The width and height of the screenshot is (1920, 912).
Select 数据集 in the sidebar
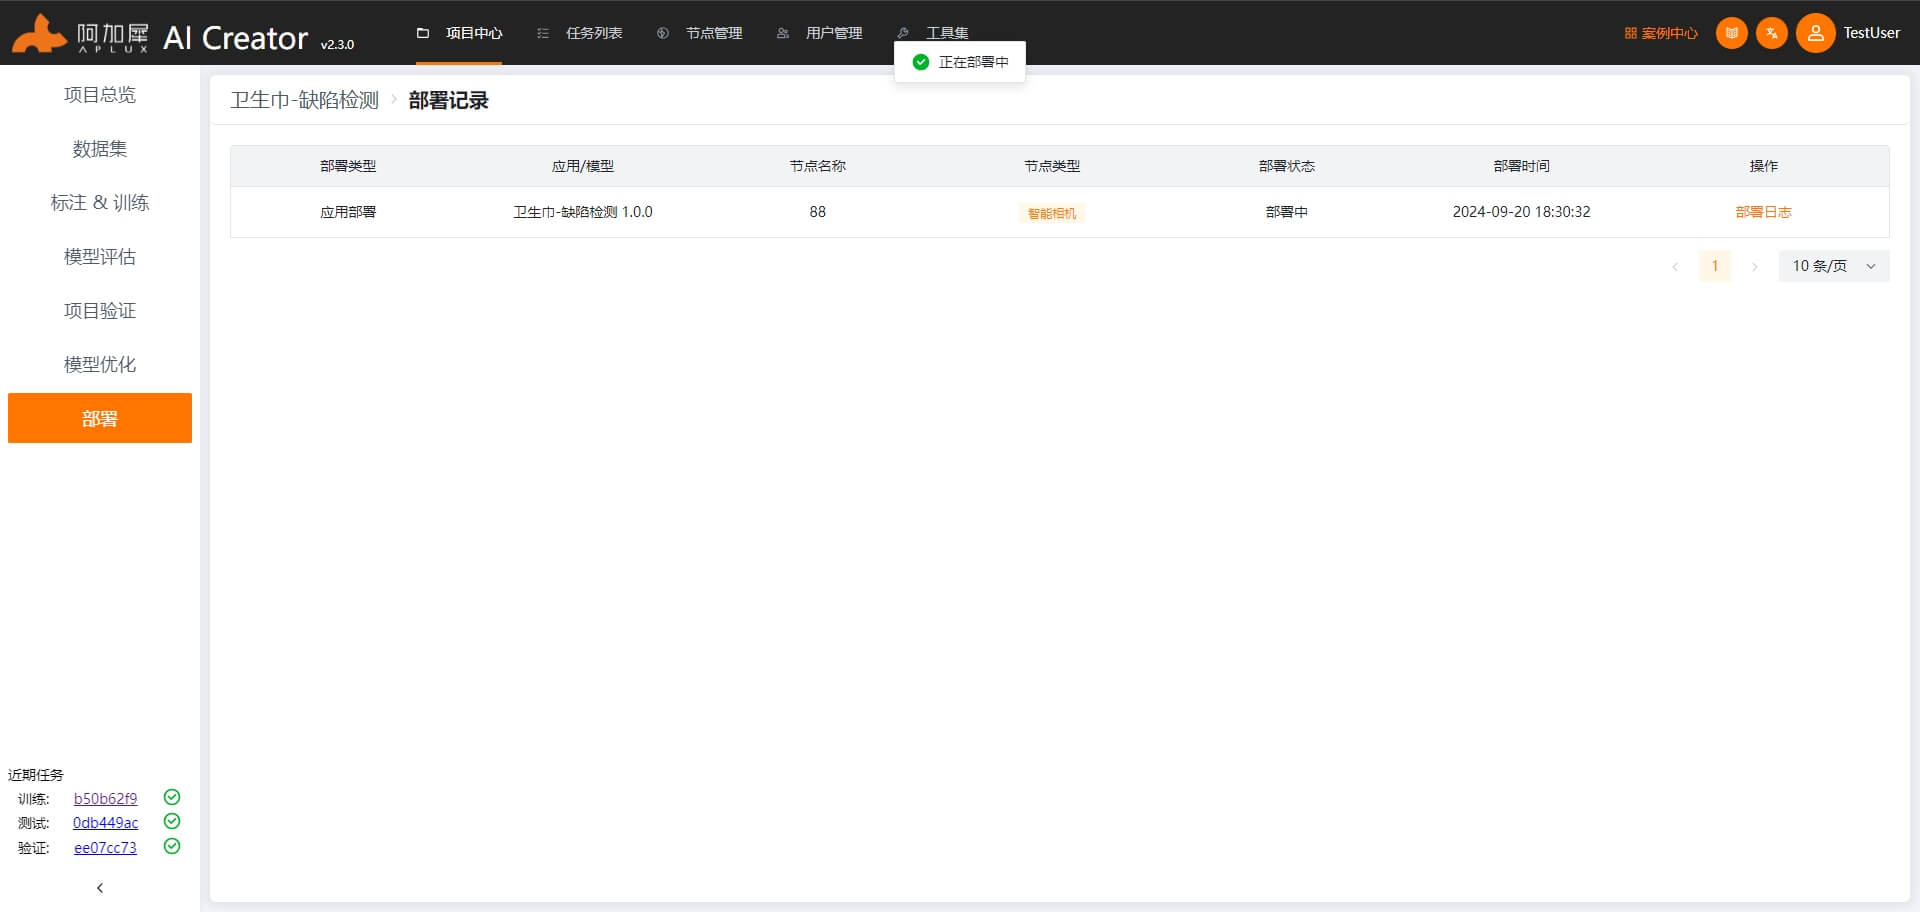[x=100, y=149]
